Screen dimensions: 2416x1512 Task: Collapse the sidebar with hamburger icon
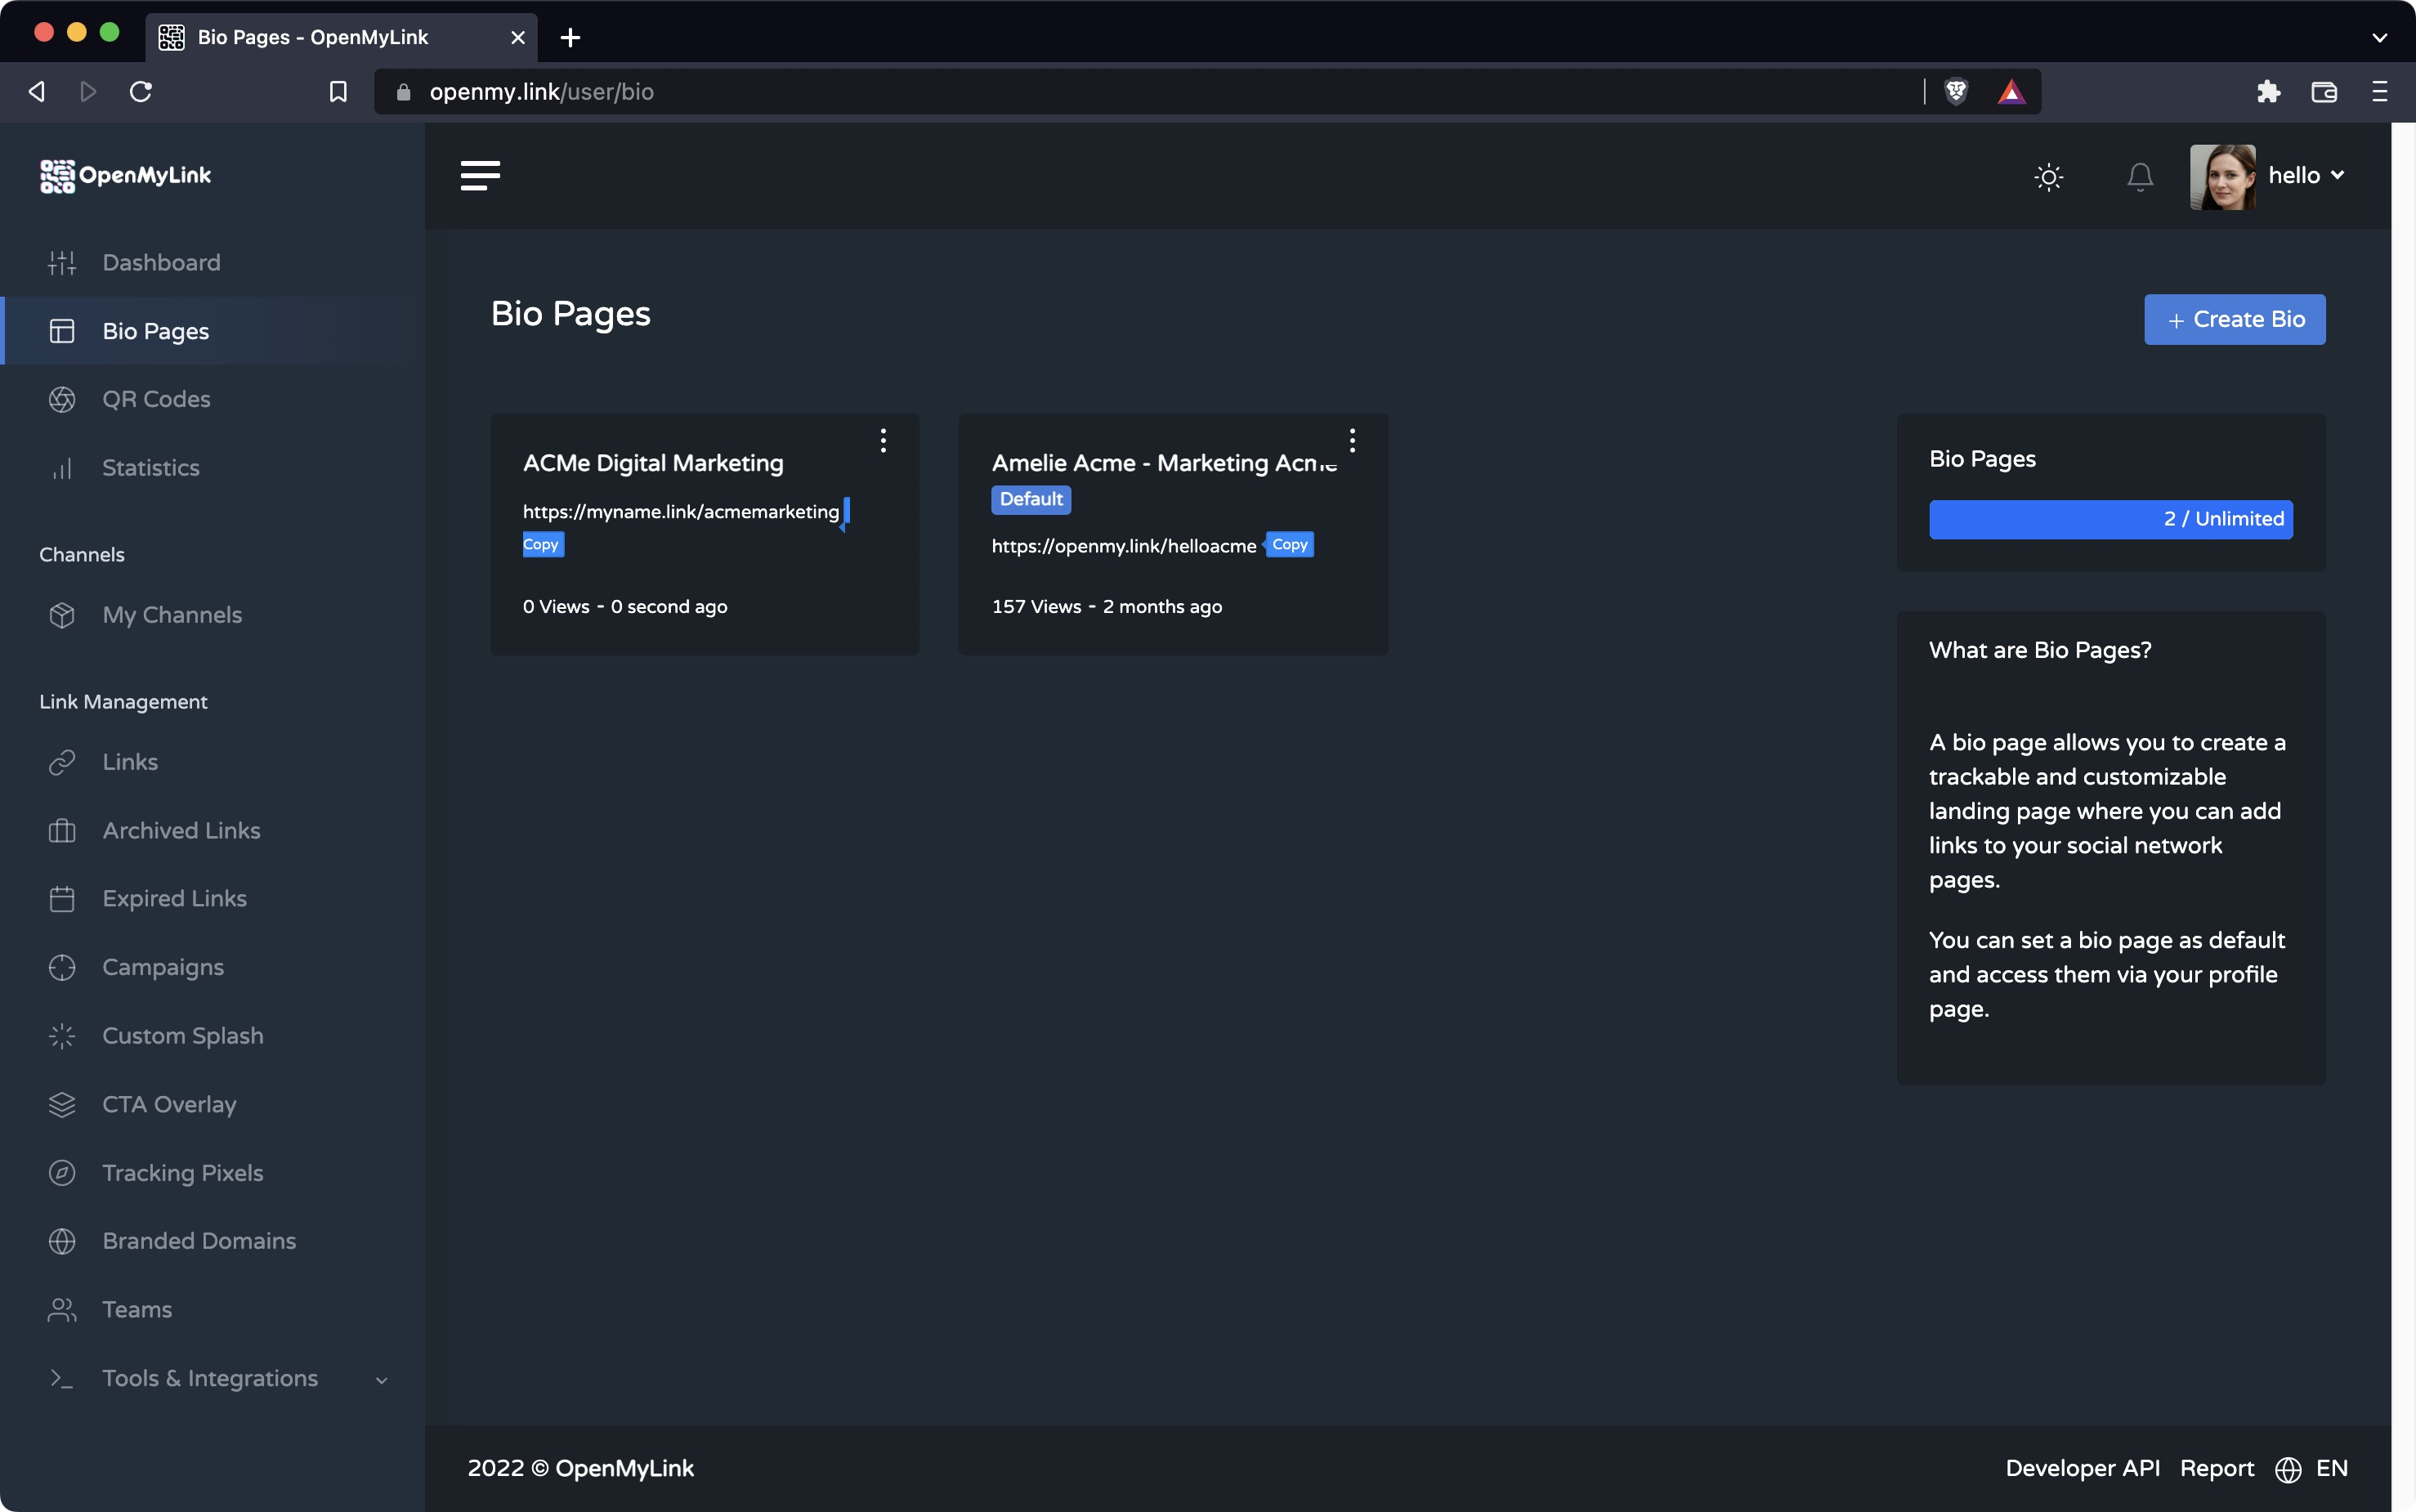[x=480, y=176]
